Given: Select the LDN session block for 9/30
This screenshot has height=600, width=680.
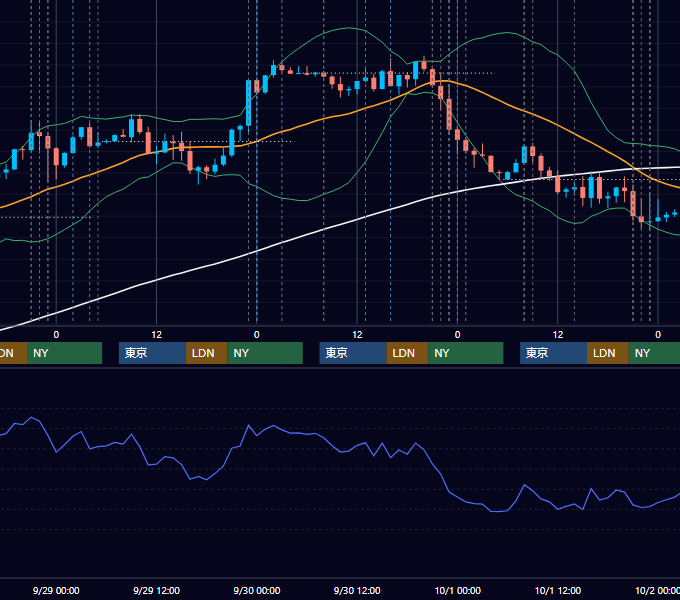Looking at the screenshot, I should click(407, 353).
